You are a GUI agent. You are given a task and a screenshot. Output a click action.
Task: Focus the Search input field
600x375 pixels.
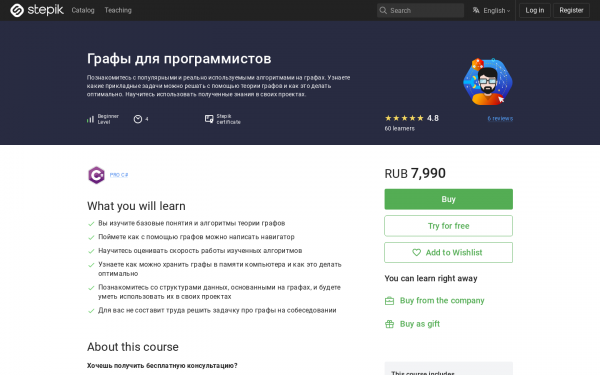(420, 10)
